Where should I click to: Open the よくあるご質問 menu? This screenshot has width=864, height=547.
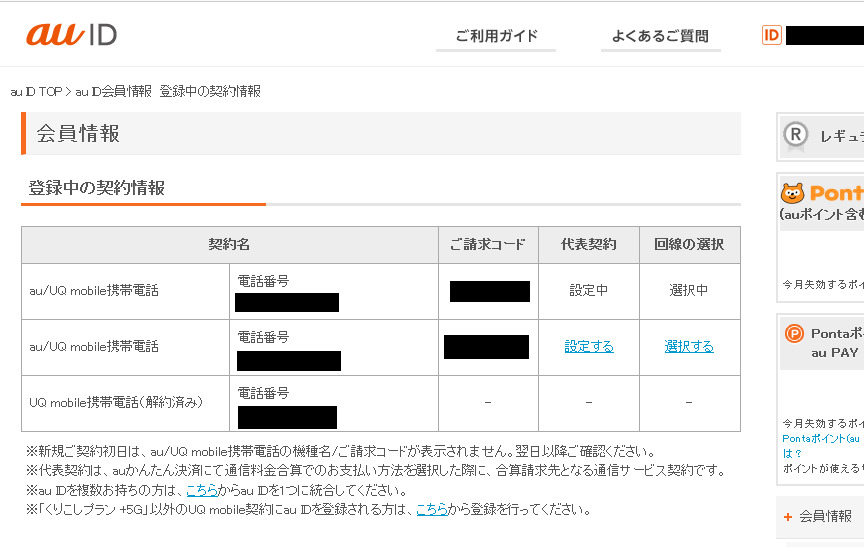coord(660,37)
